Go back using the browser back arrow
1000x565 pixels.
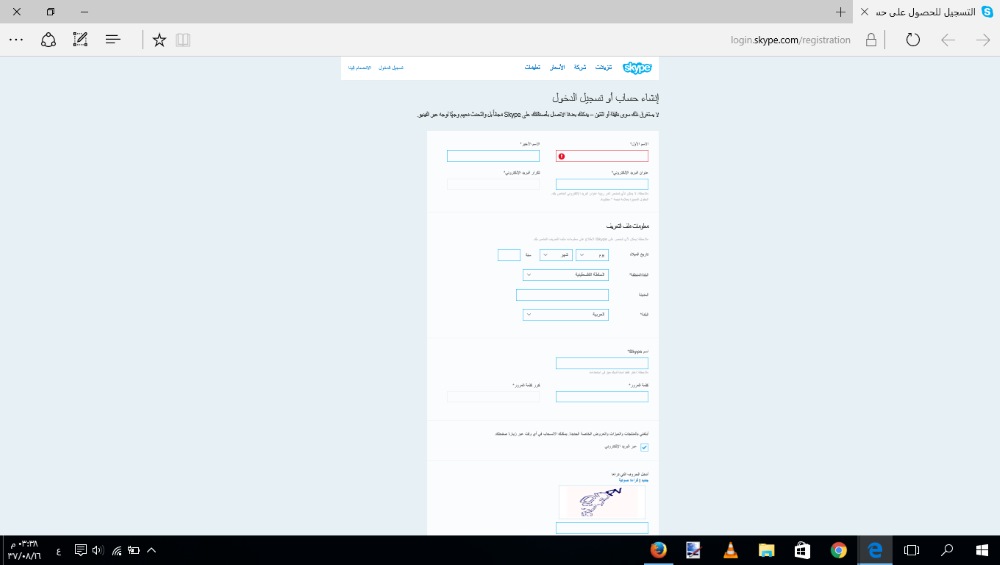(948, 40)
